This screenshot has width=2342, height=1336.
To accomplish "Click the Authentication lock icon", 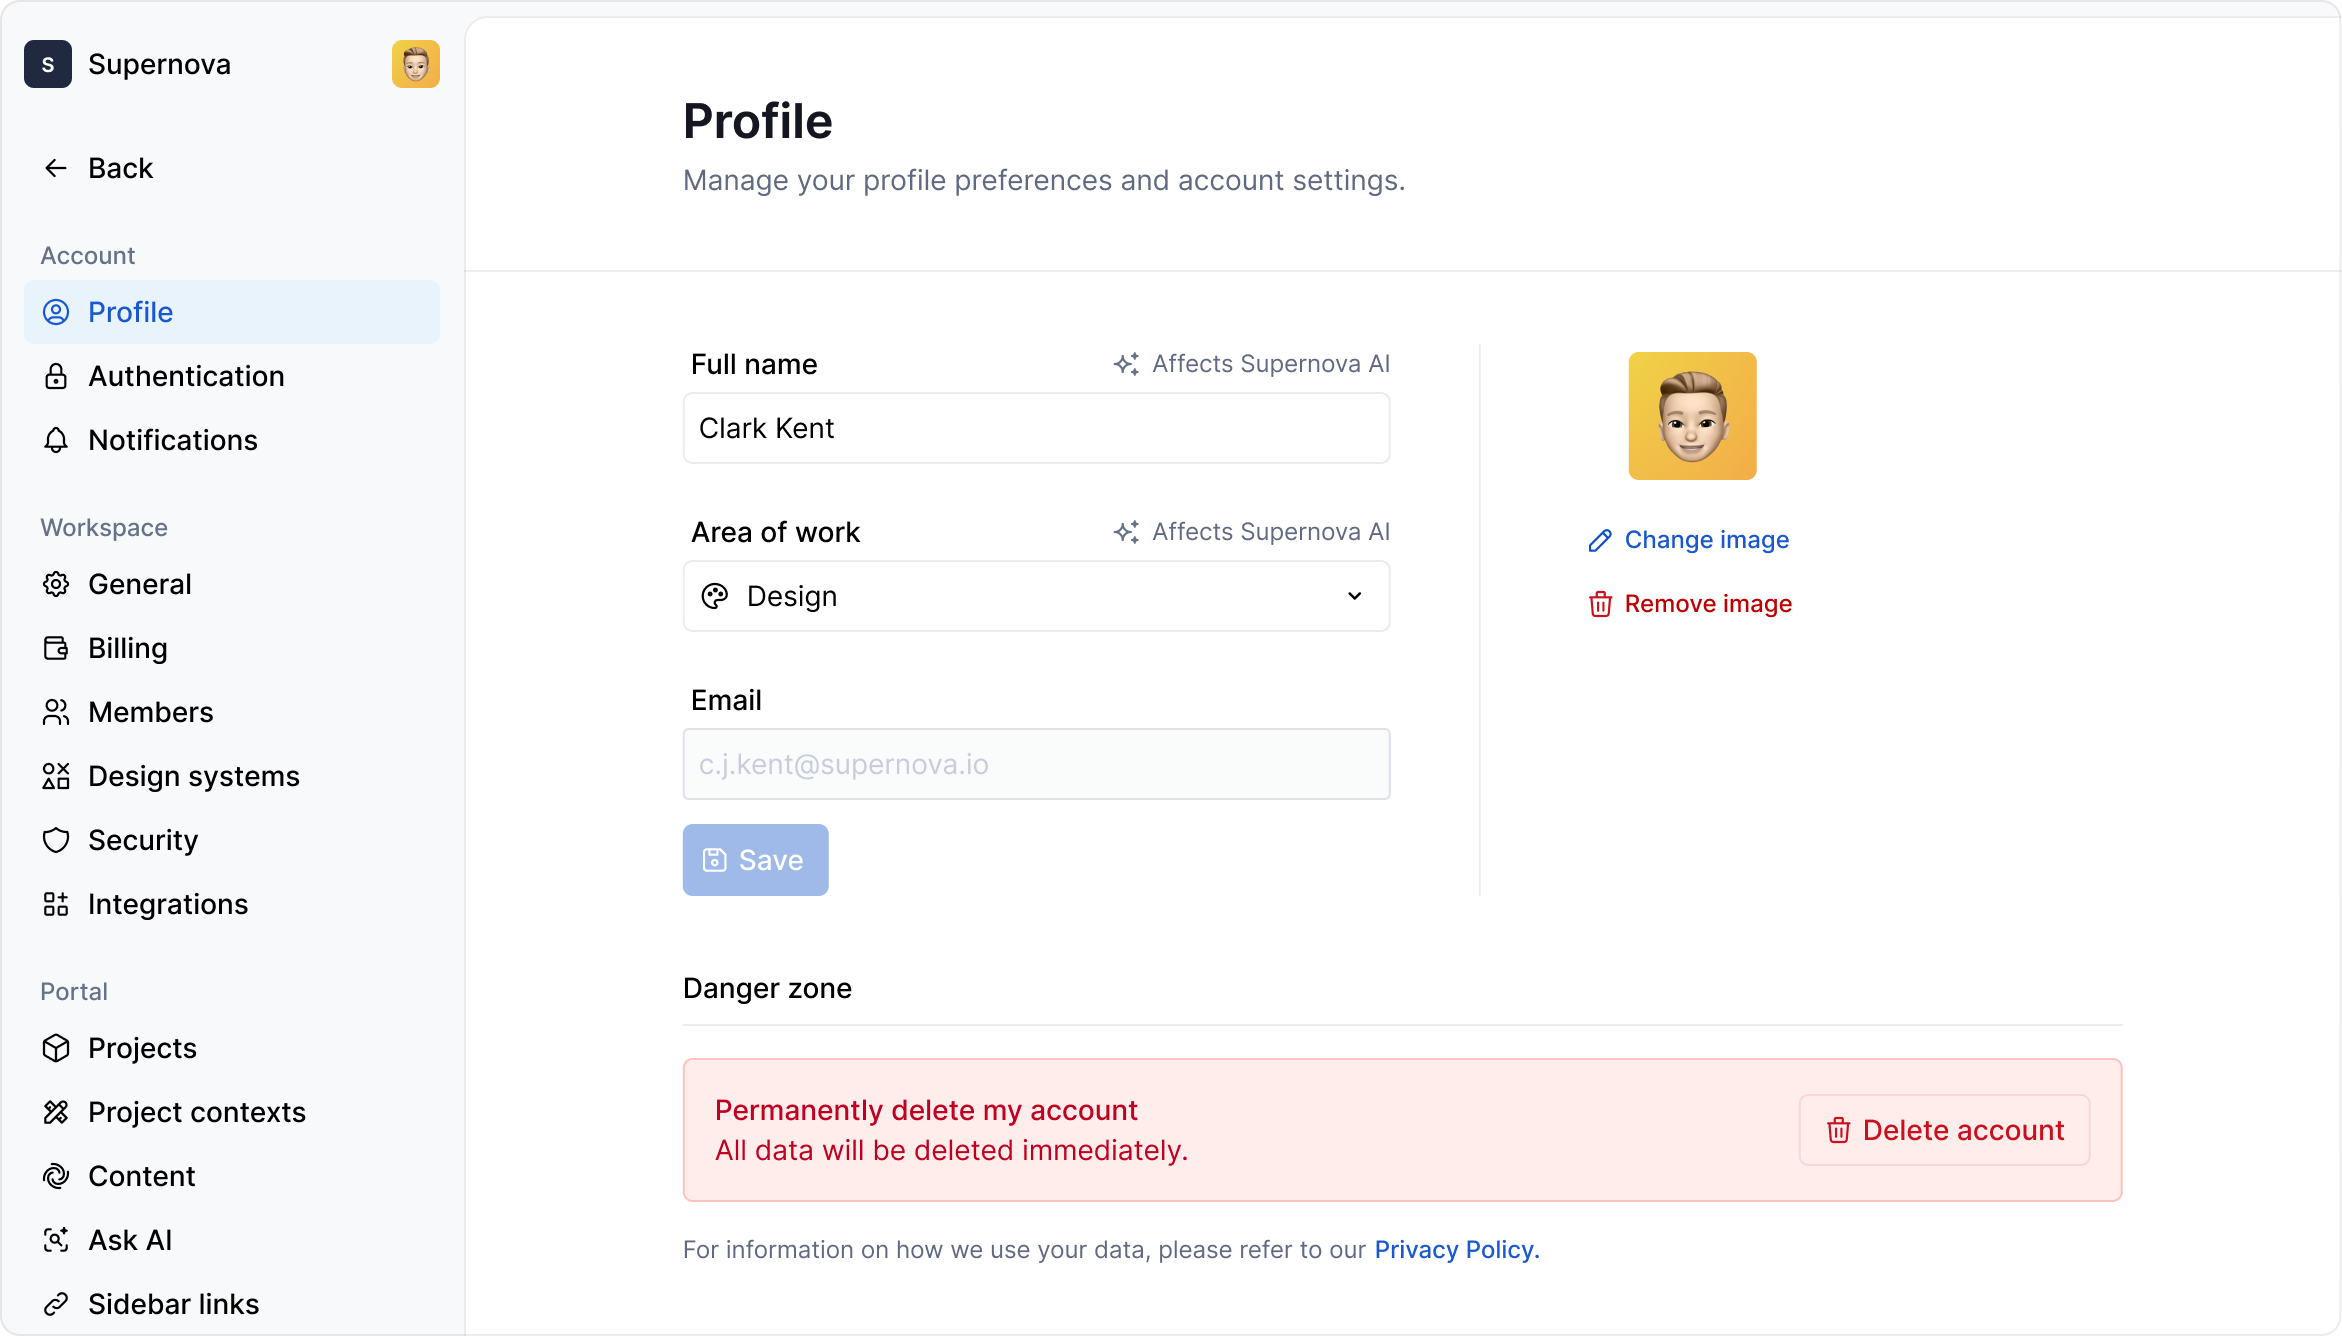I will point(56,376).
